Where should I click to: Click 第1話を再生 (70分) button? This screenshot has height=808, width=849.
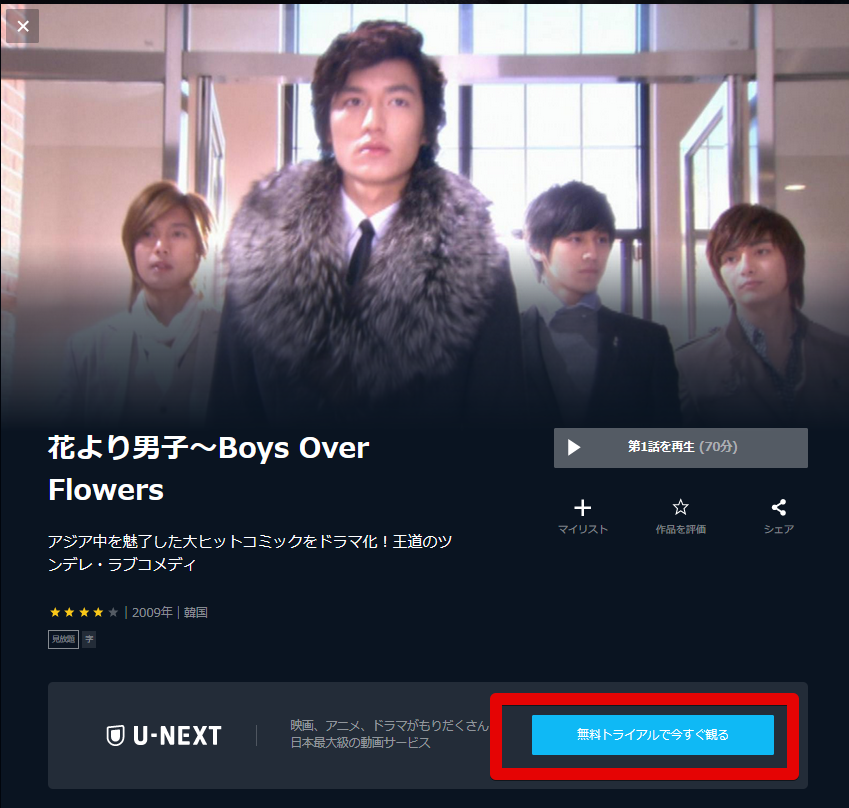pyautogui.click(x=681, y=448)
